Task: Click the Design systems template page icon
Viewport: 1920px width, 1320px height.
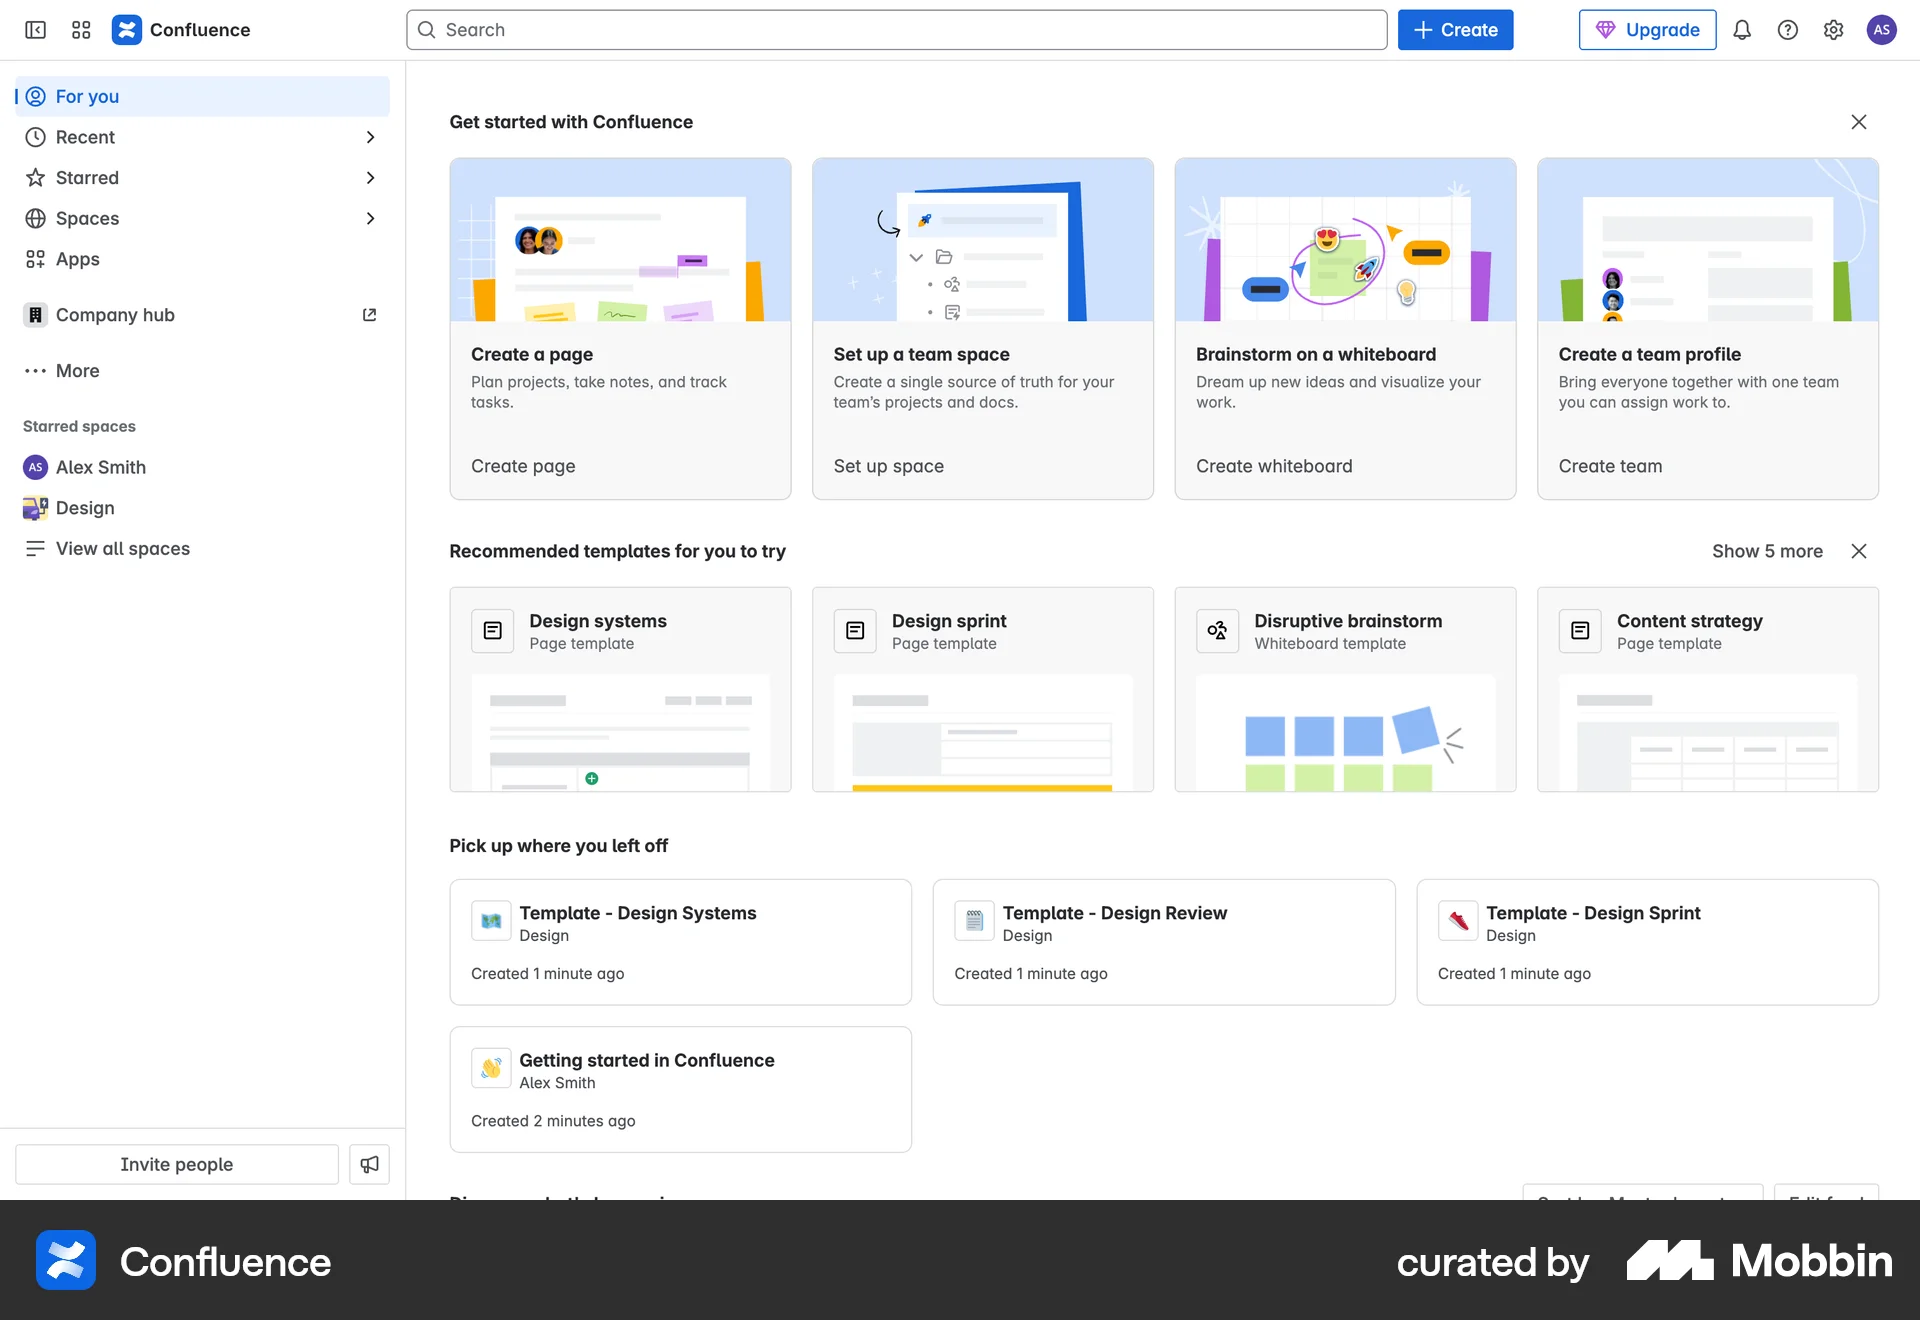Action: point(492,631)
